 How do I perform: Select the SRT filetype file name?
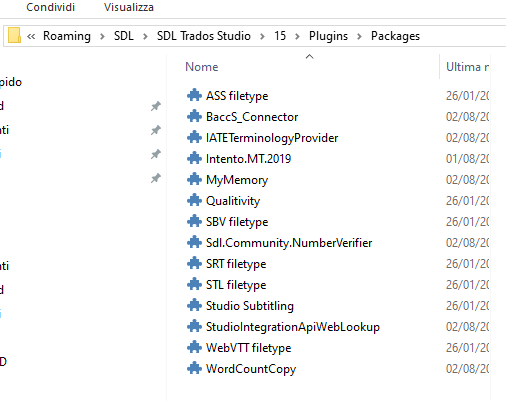[236, 264]
